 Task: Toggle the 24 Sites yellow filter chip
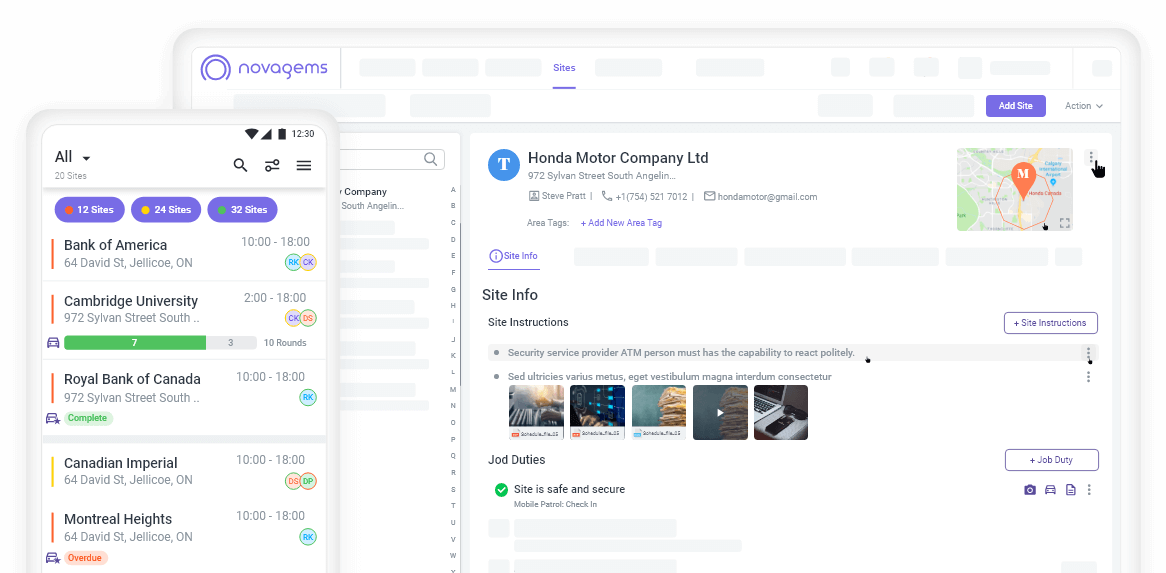166,210
